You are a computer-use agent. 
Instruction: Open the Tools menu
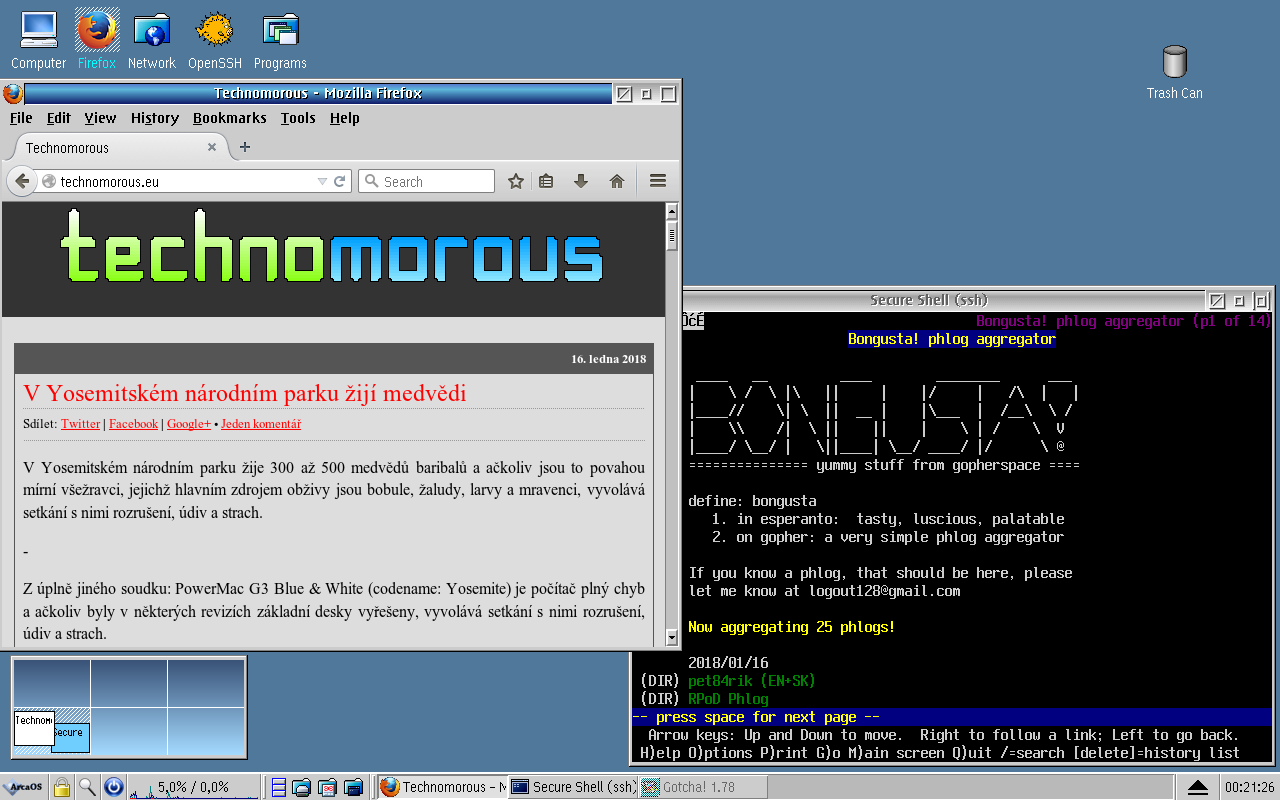click(x=297, y=118)
